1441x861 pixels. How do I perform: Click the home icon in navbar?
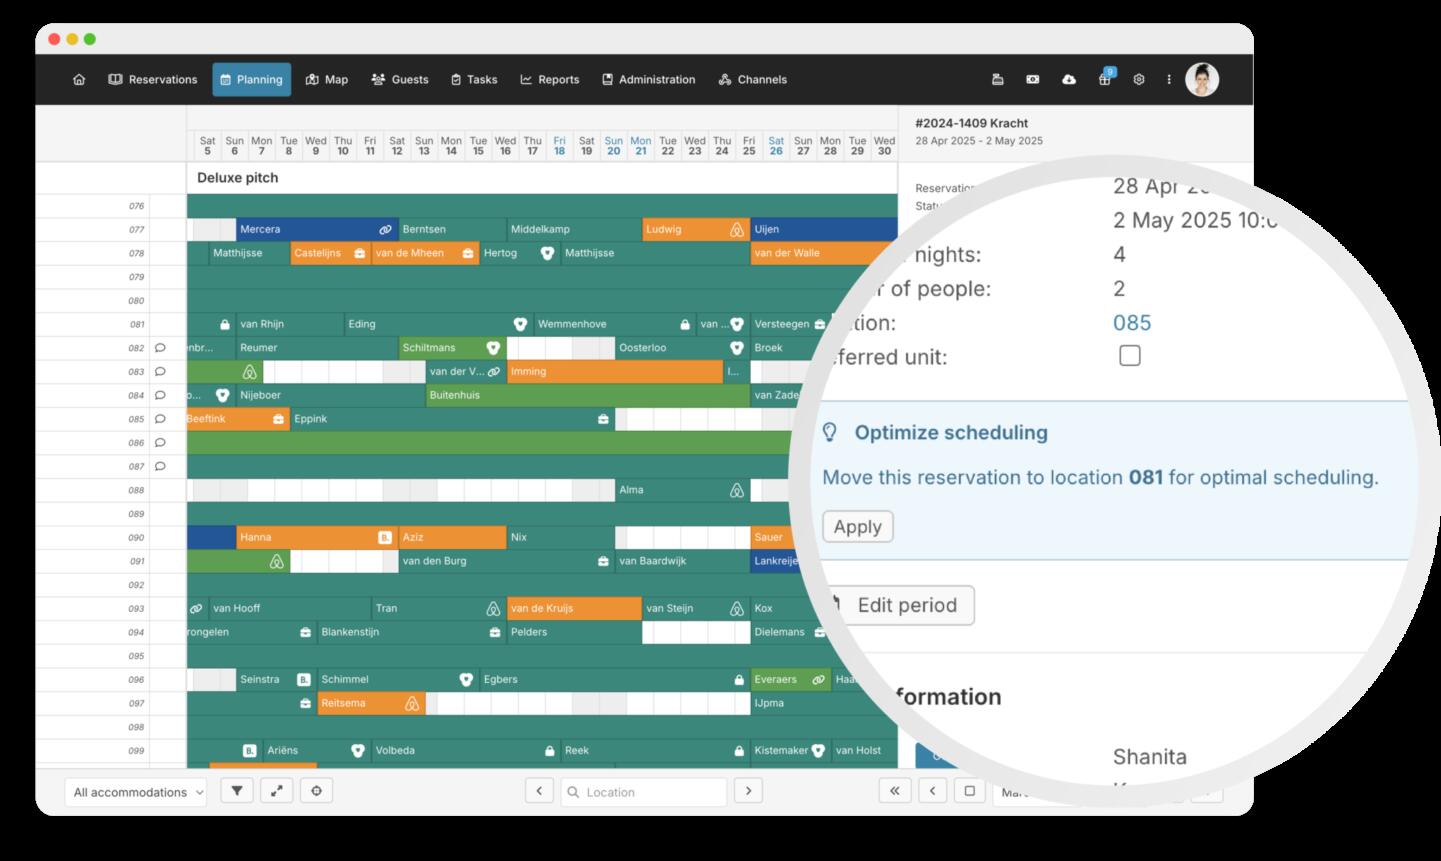point(79,80)
